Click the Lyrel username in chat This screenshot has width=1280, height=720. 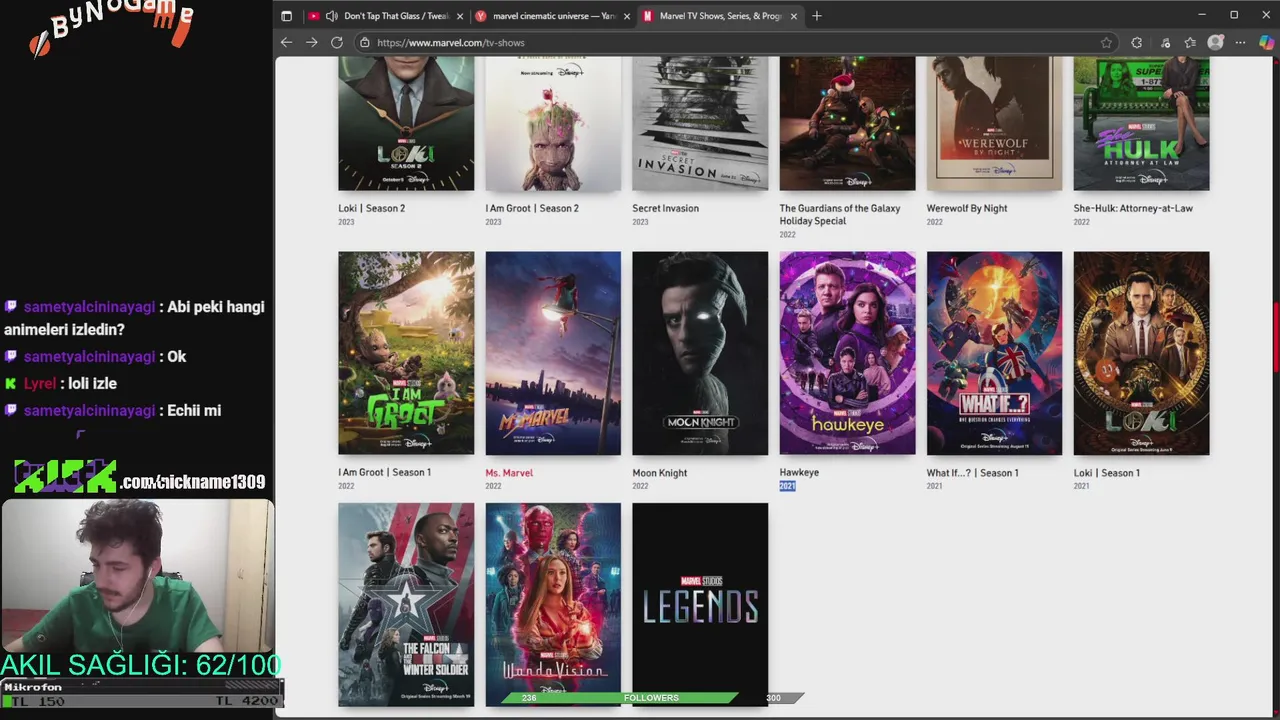pos(40,383)
